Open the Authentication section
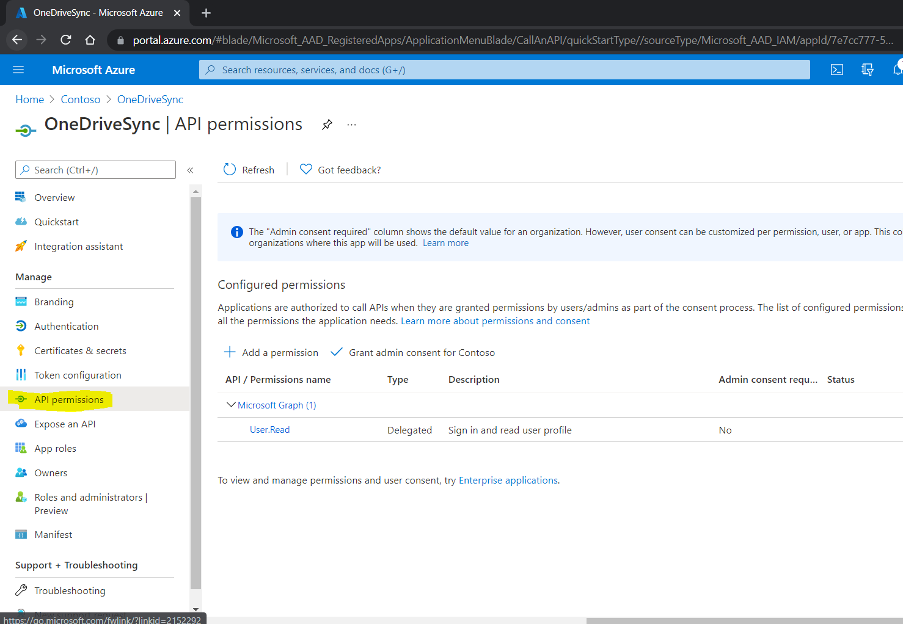This screenshot has height=624, width=904. (x=66, y=326)
